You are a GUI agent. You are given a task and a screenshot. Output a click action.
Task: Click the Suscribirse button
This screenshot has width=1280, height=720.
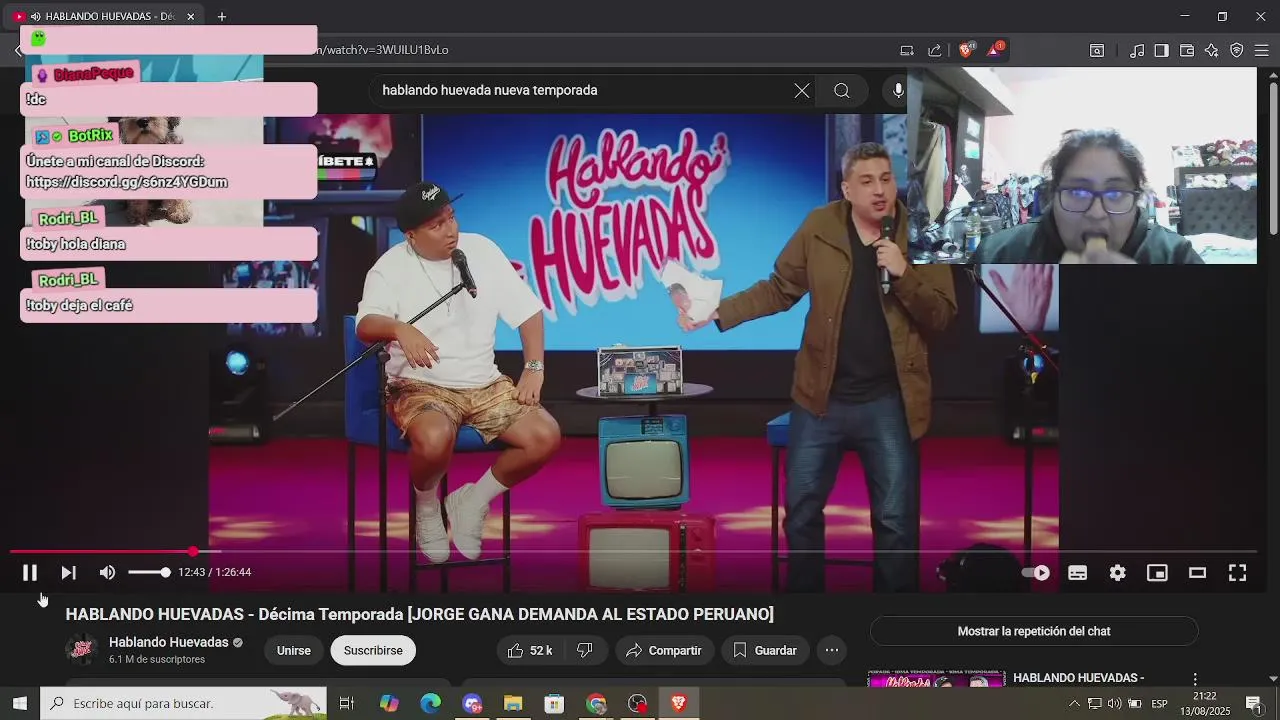(373, 650)
